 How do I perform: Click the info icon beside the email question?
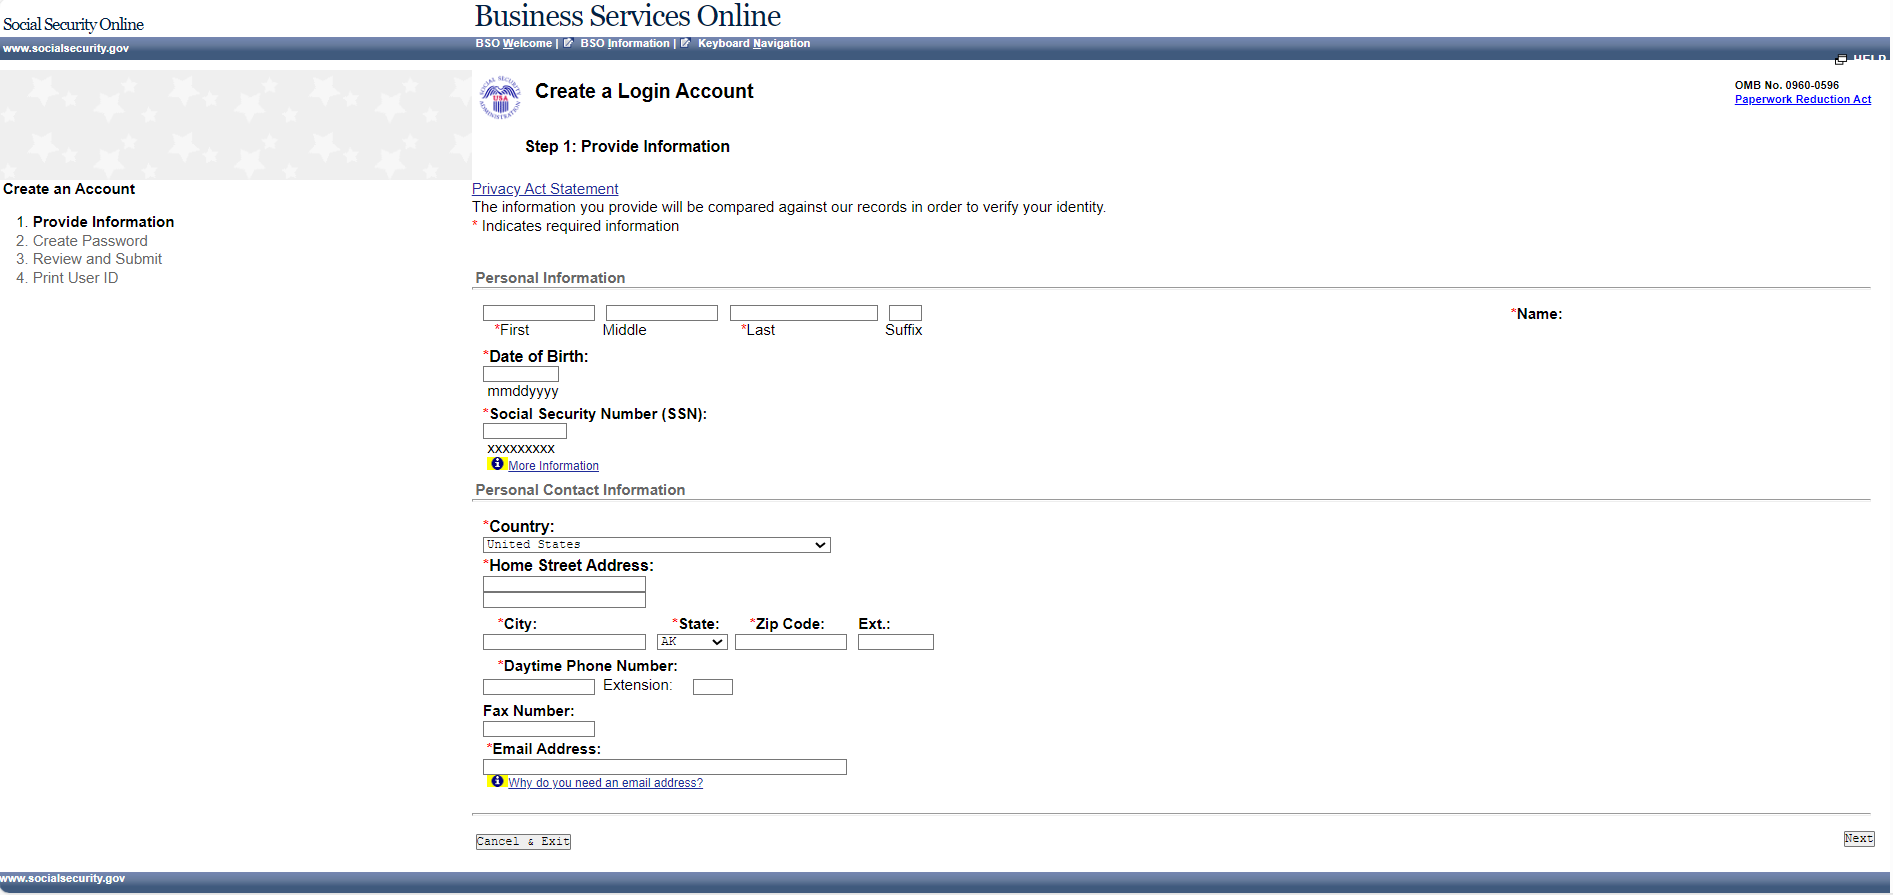[497, 781]
